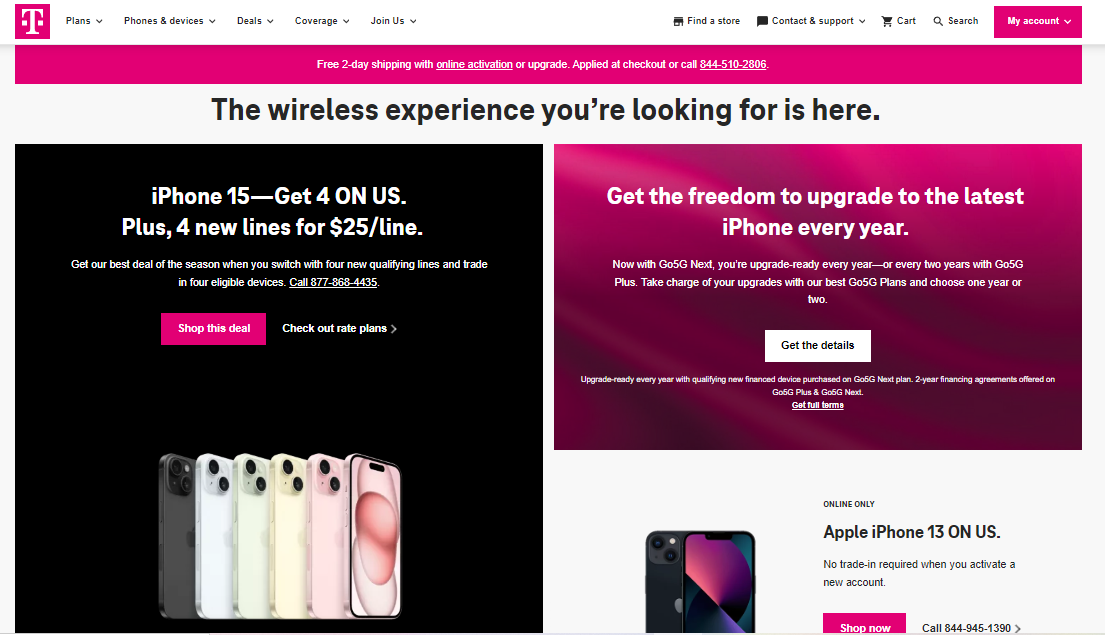Call 844-510-2806 via the banner link

[733, 64]
